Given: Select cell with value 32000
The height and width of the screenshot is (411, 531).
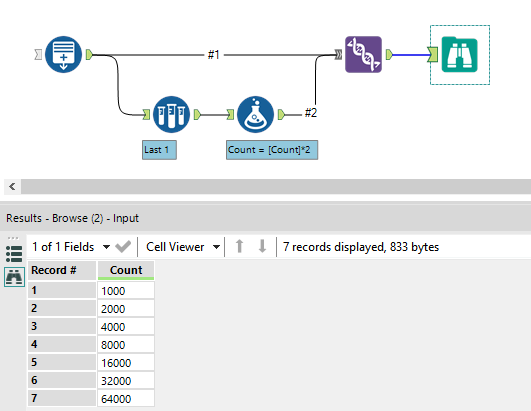Looking at the screenshot, I should pos(126,380).
